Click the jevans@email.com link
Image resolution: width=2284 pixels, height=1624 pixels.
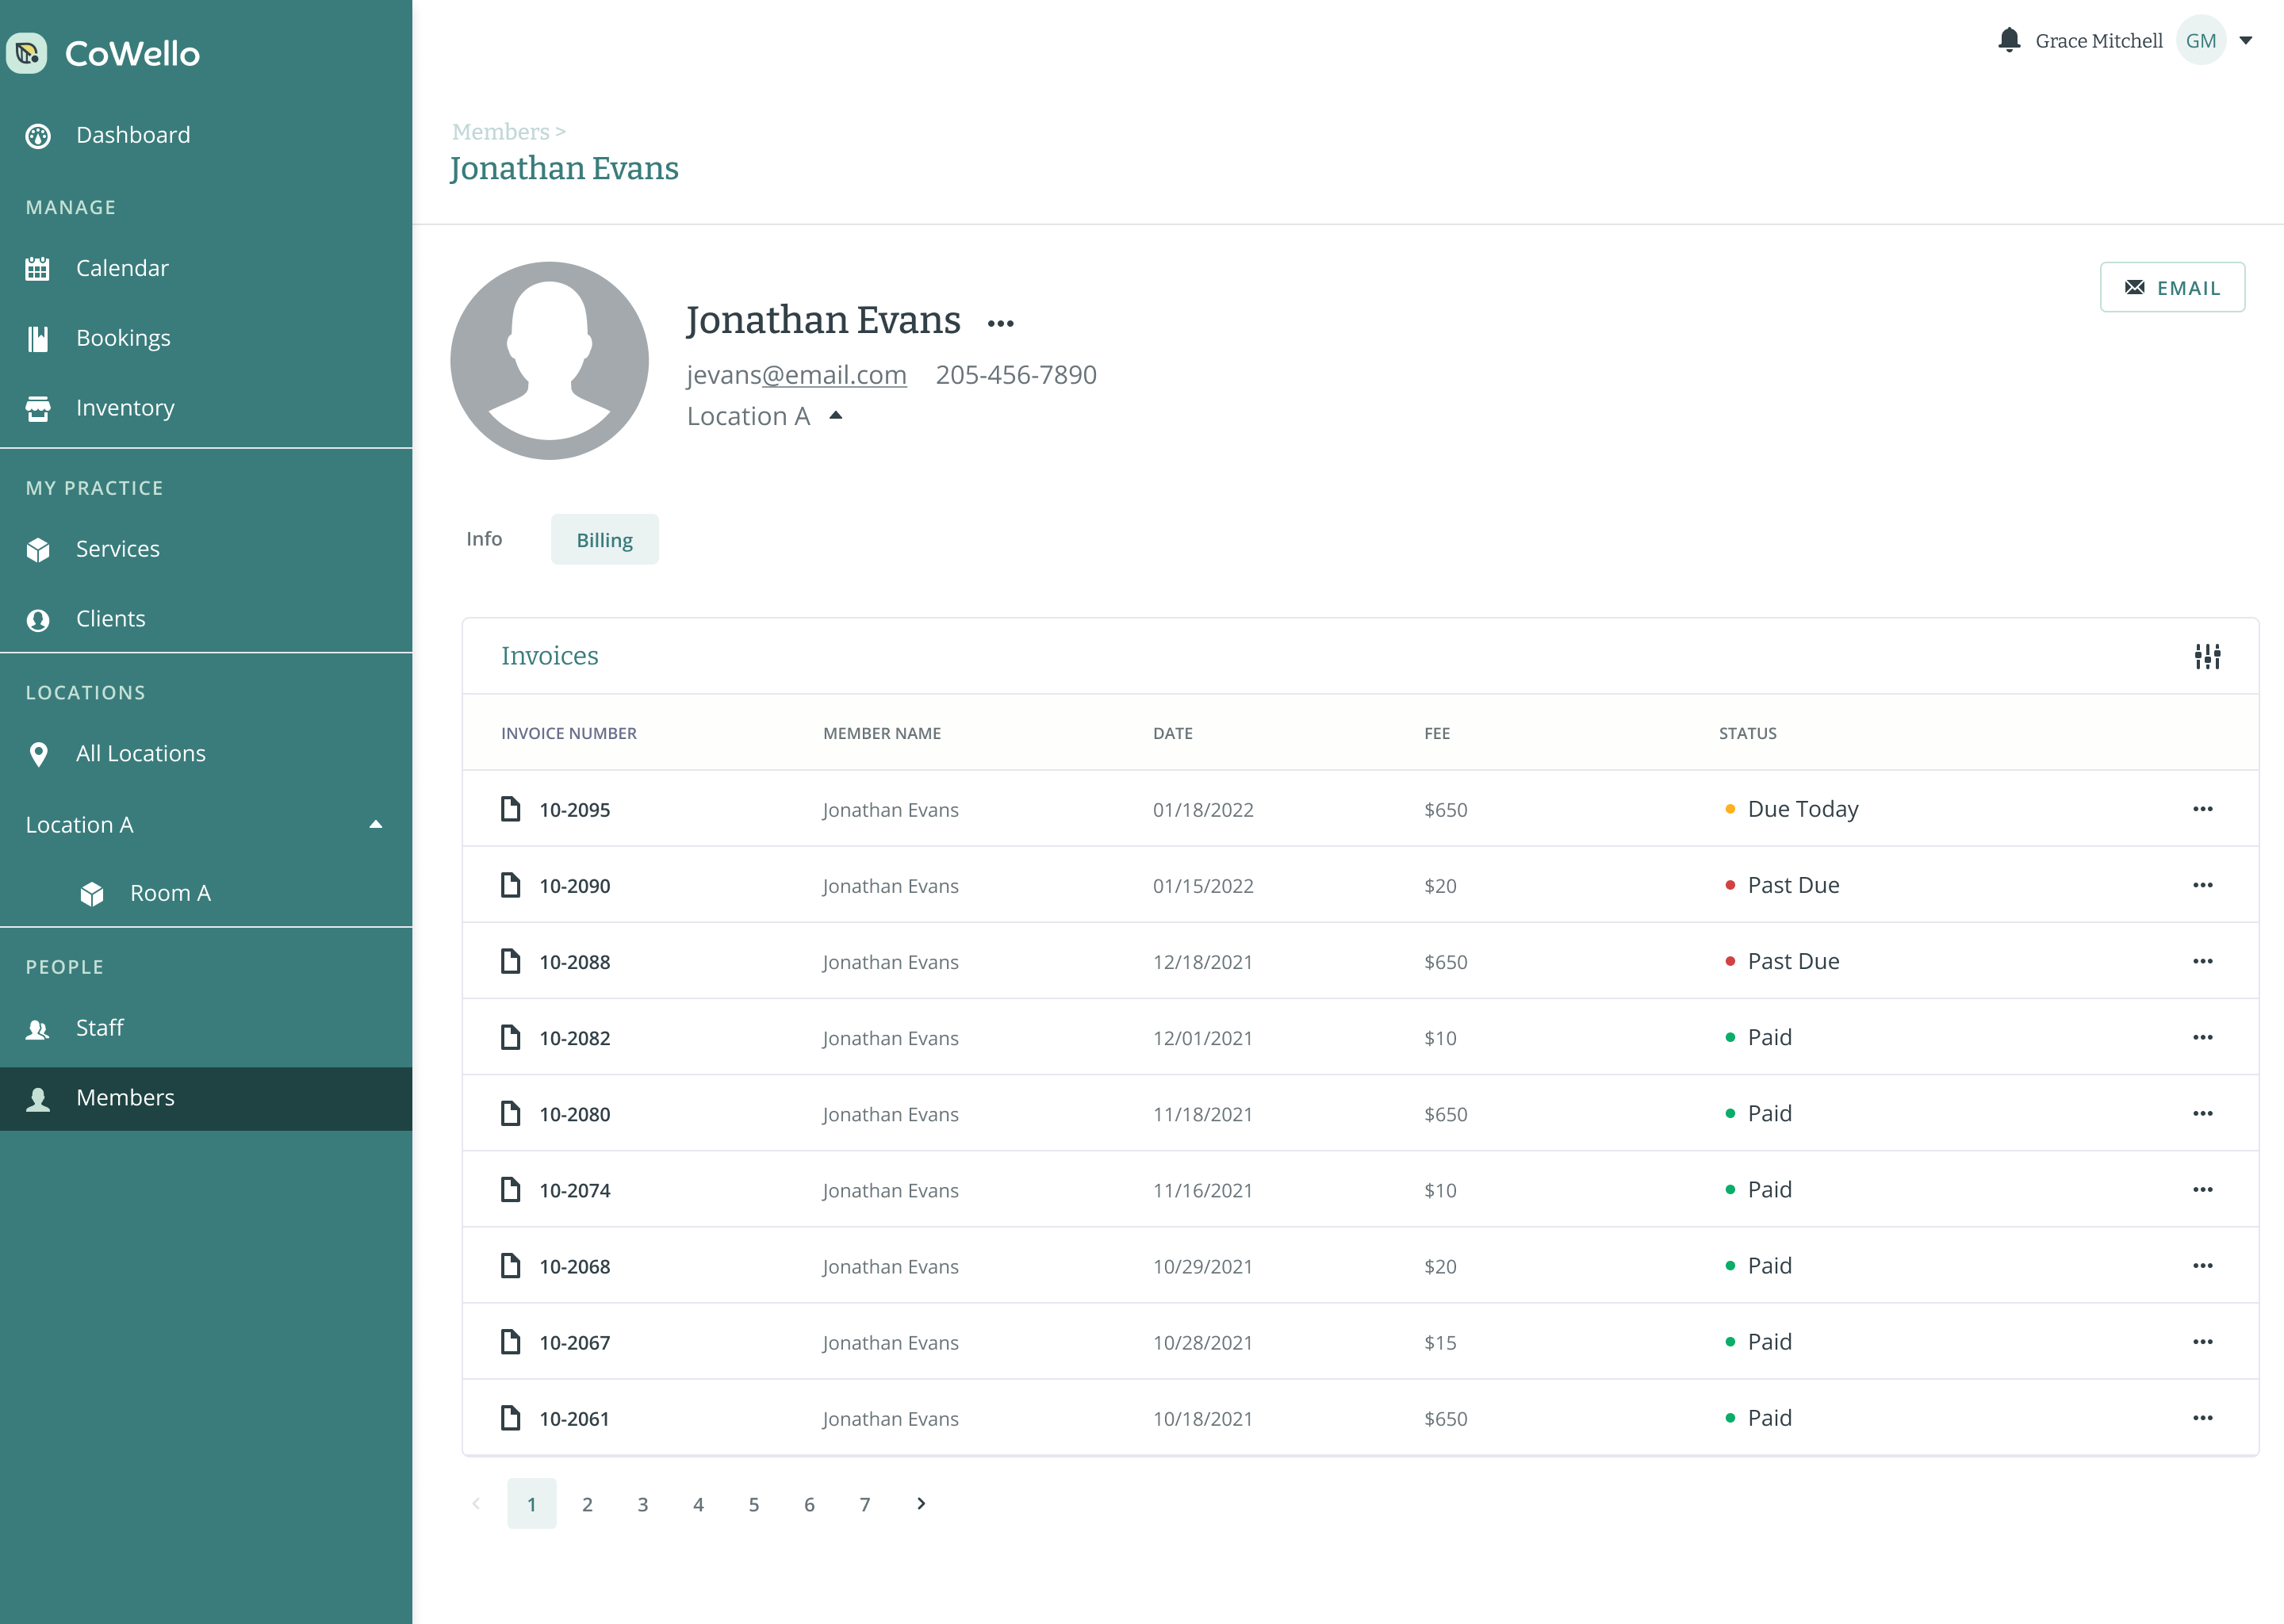click(x=796, y=375)
